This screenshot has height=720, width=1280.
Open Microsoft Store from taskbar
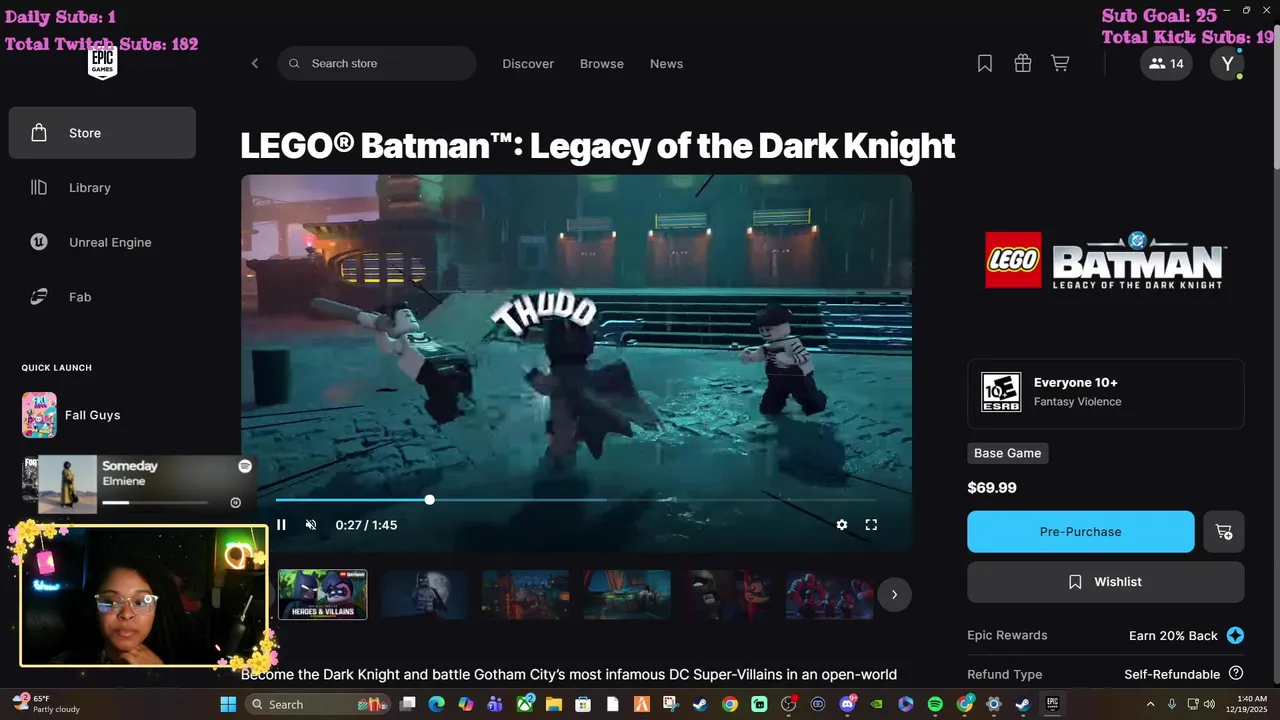(x=583, y=704)
